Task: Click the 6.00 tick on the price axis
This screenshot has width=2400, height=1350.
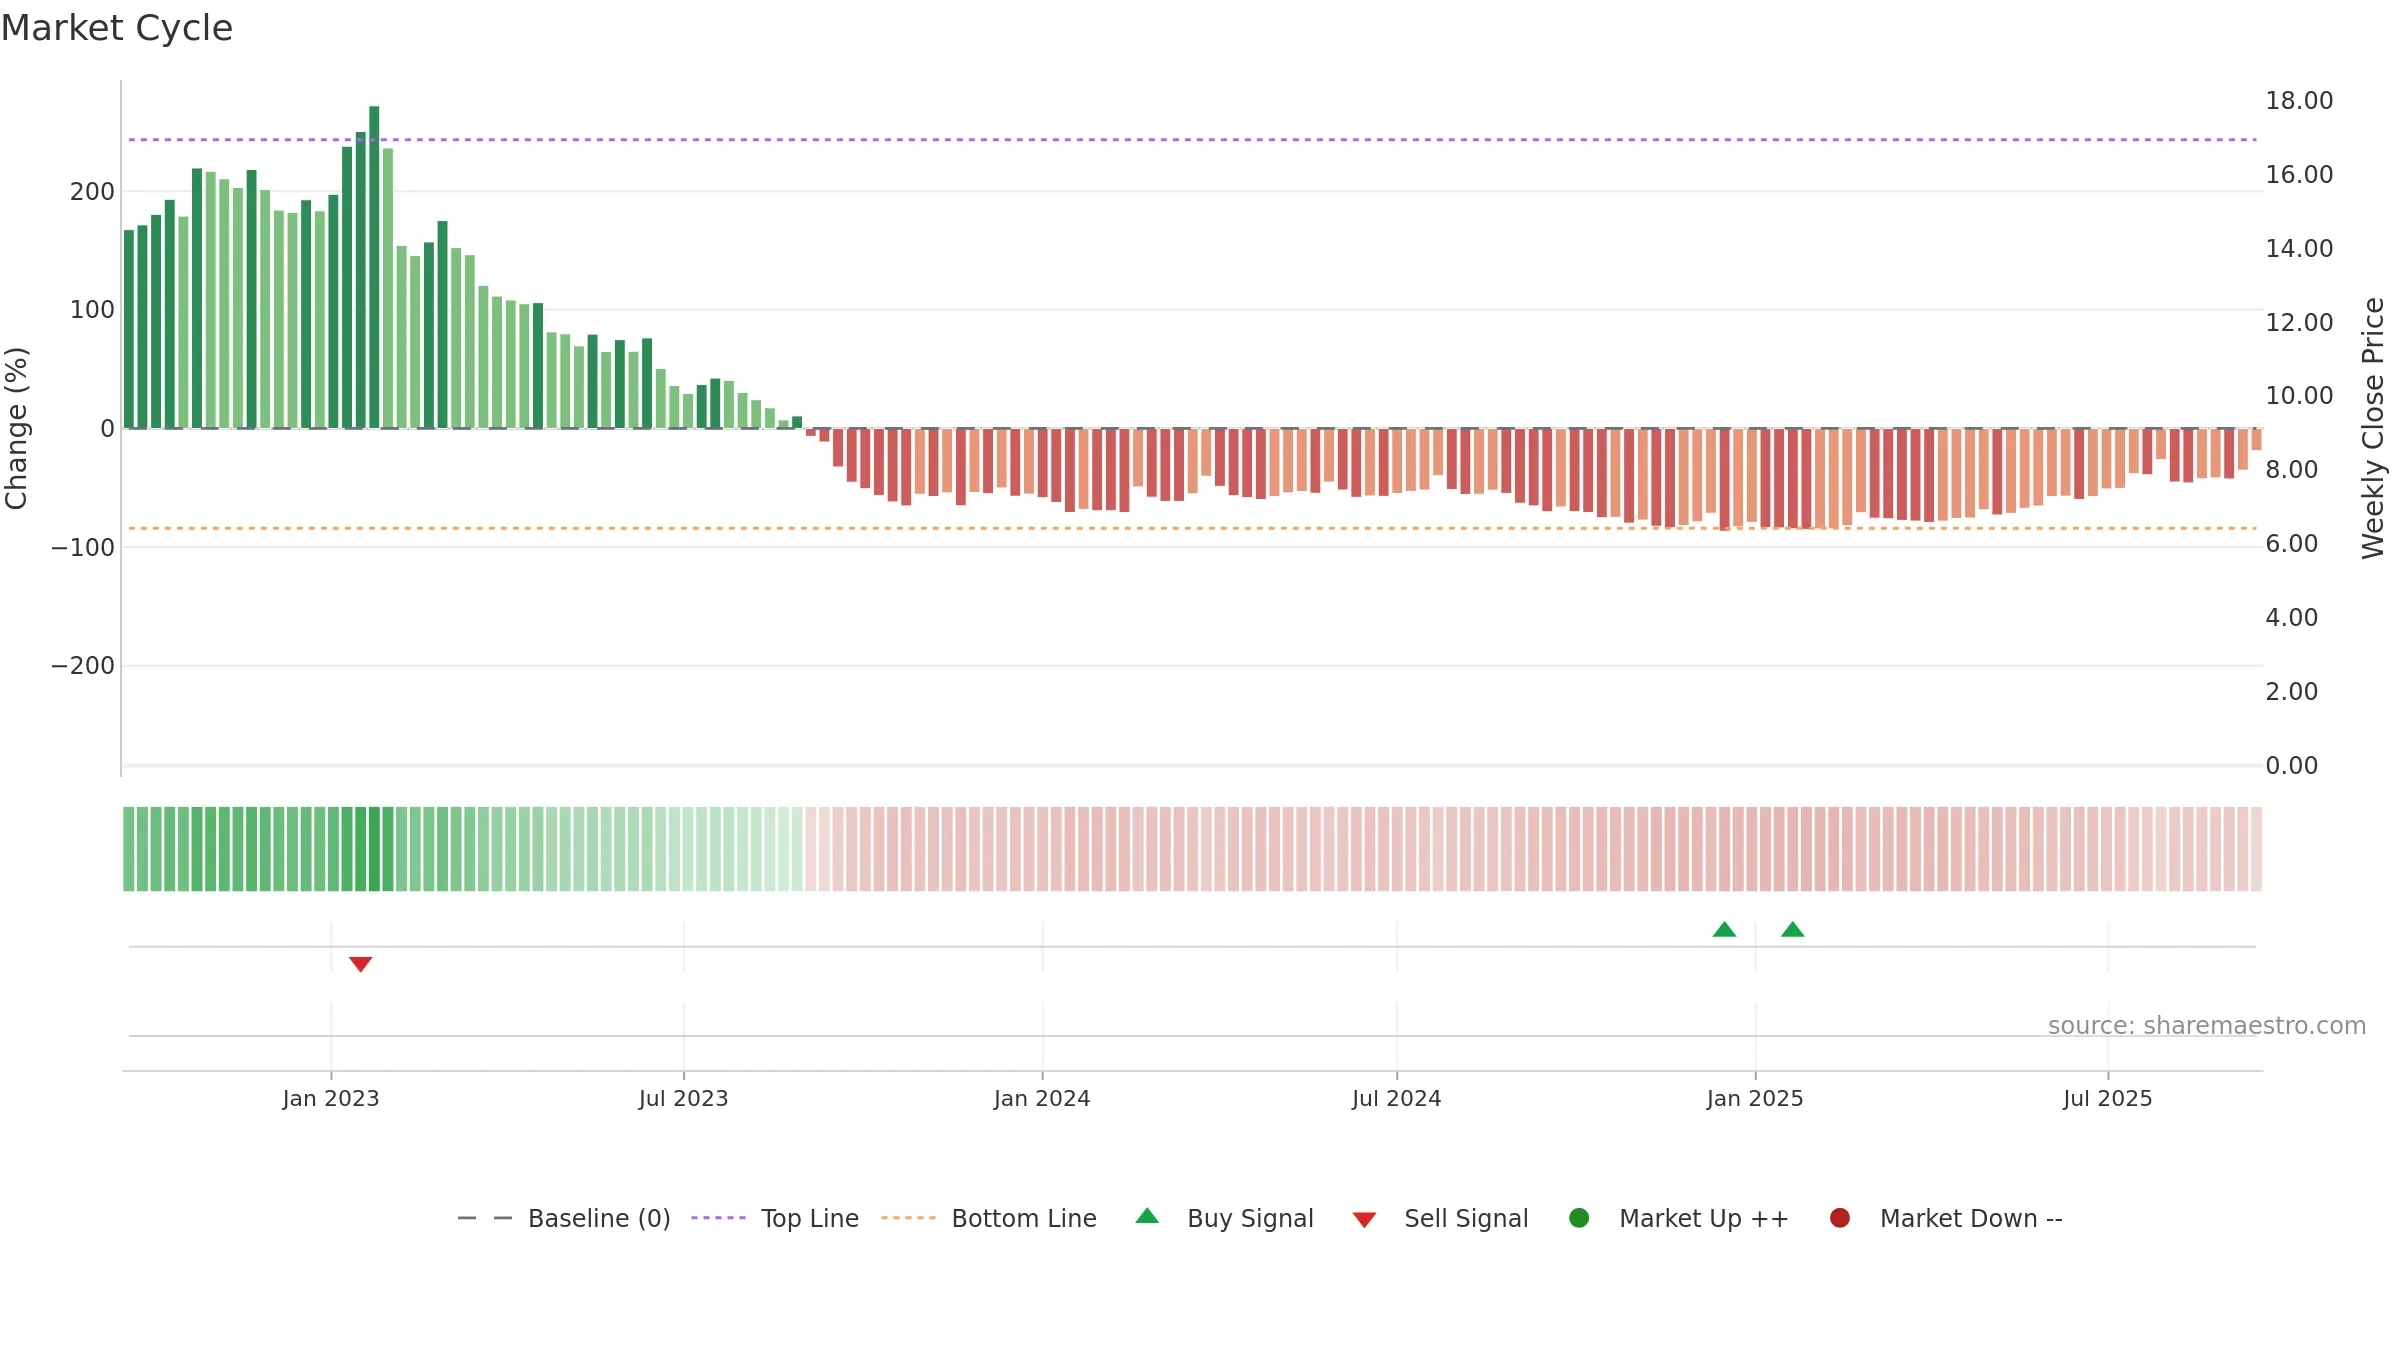Action: pyautogui.click(x=2292, y=544)
